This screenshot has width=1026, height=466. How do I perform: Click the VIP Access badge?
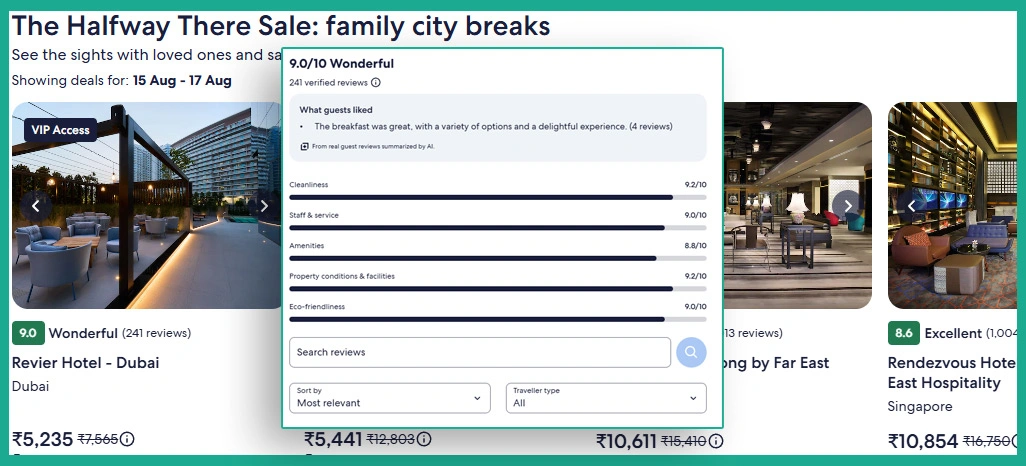coord(60,130)
